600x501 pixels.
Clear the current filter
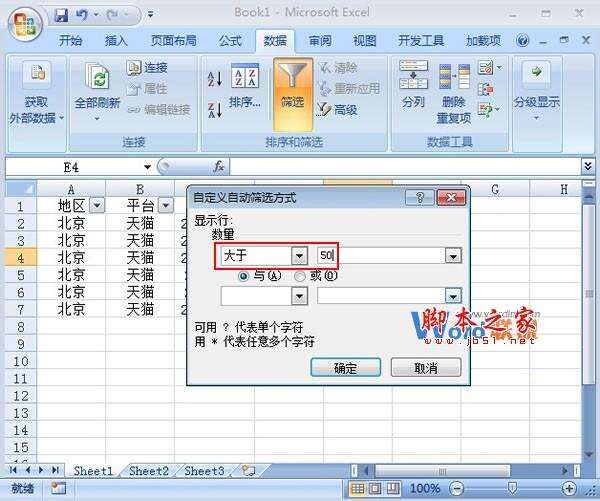[338, 68]
